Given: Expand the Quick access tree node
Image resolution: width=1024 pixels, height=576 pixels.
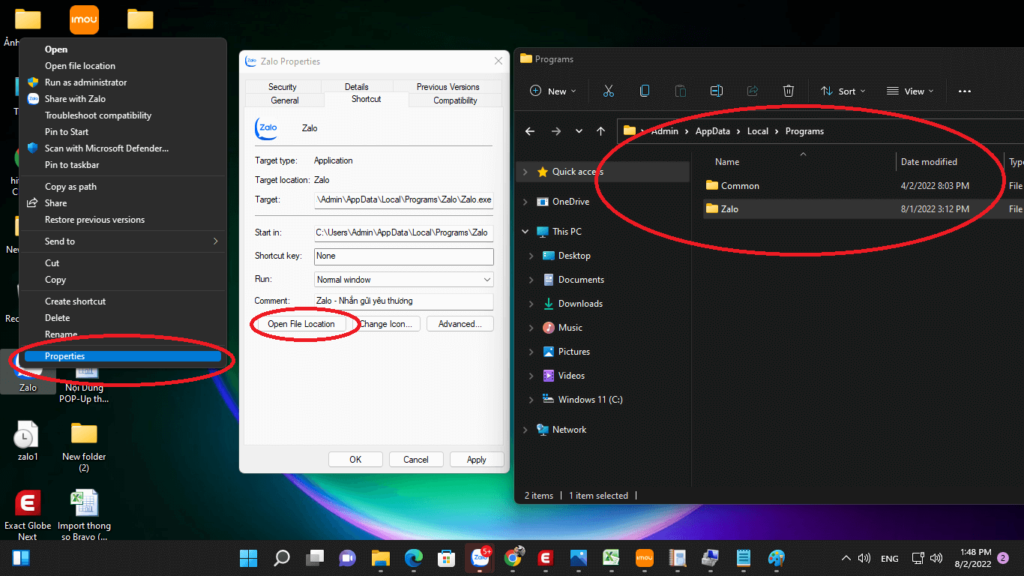Looking at the screenshot, I should 526,172.
